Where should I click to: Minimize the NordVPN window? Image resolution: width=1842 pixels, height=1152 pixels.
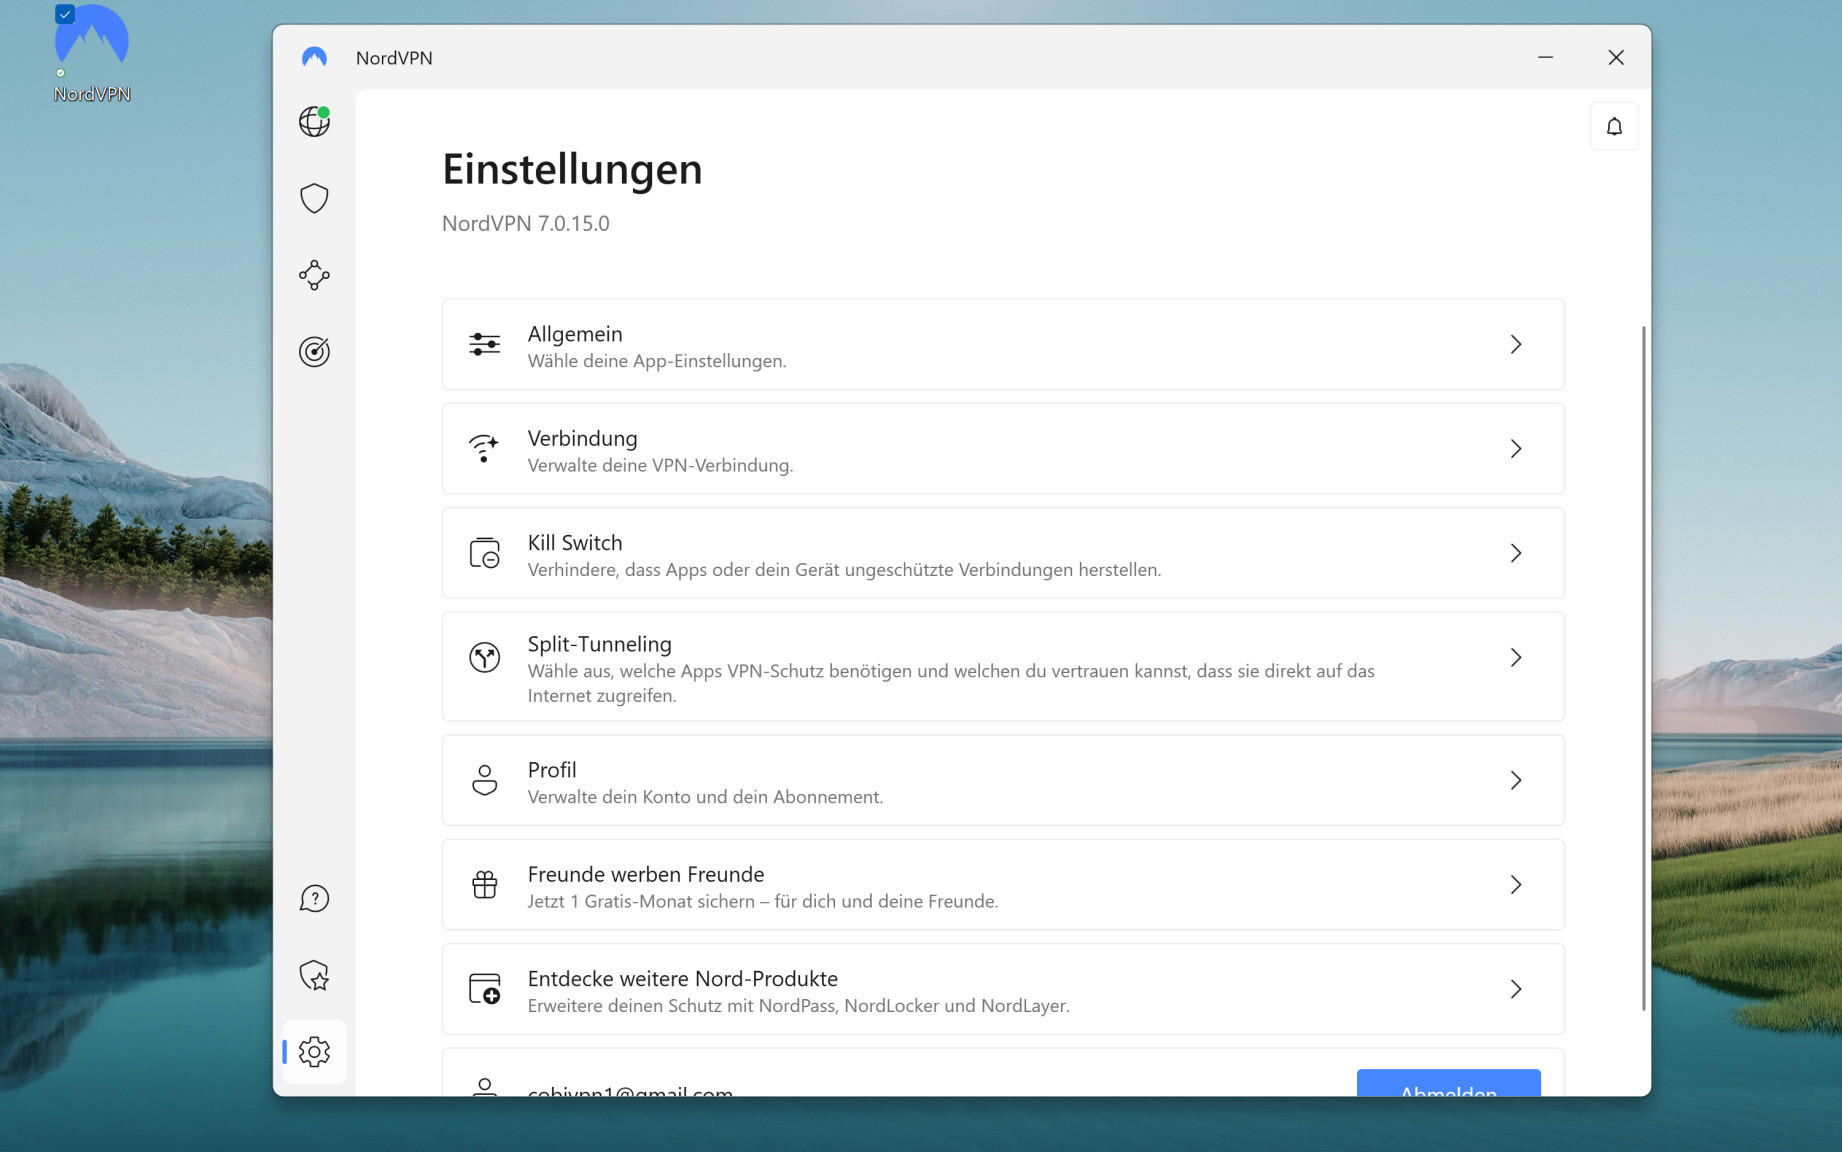coord(1545,57)
